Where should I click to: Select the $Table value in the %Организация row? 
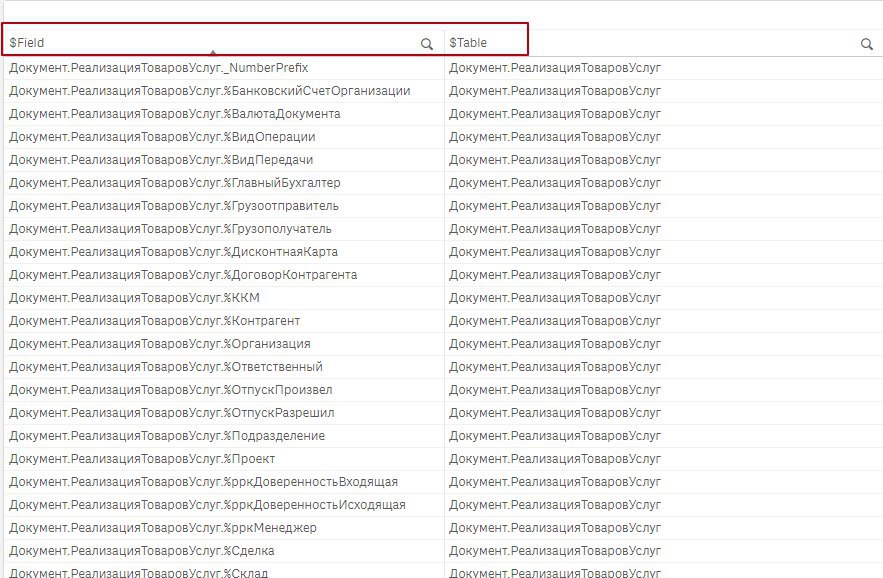[x=555, y=344]
